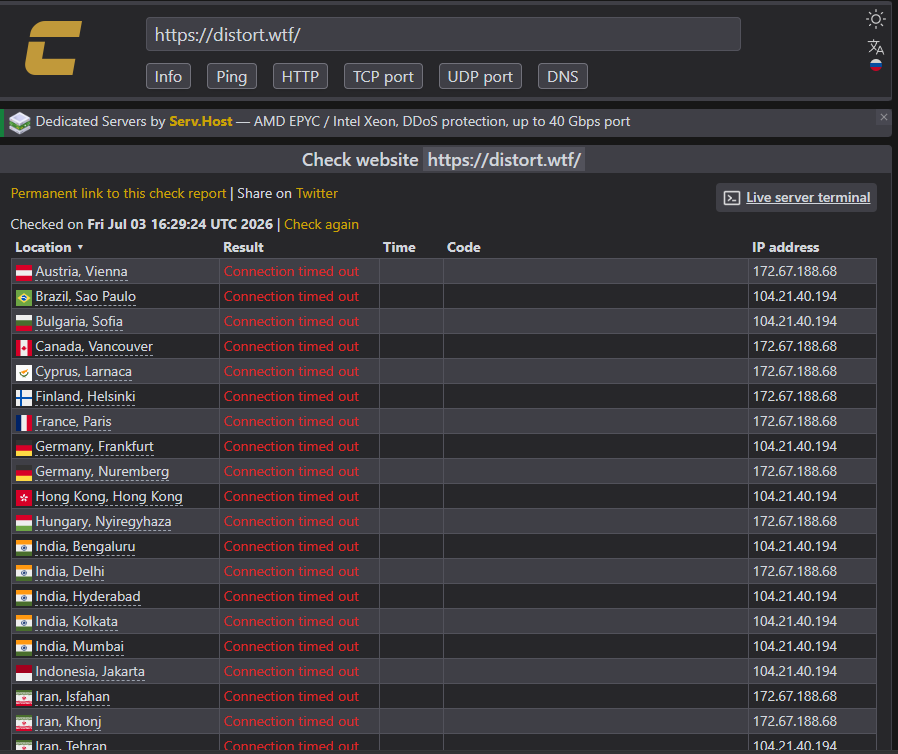This screenshot has width=898, height=754.
Task: Open the India, Delhi node
Action: tap(70, 571)
